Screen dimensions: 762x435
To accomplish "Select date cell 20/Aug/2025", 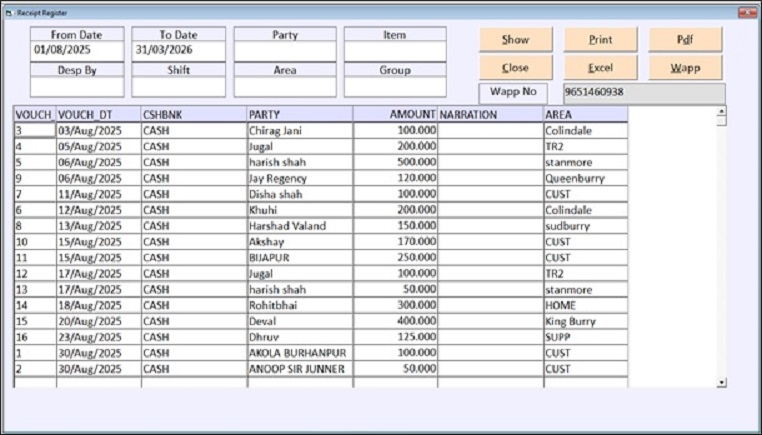I will coord(98,321).
